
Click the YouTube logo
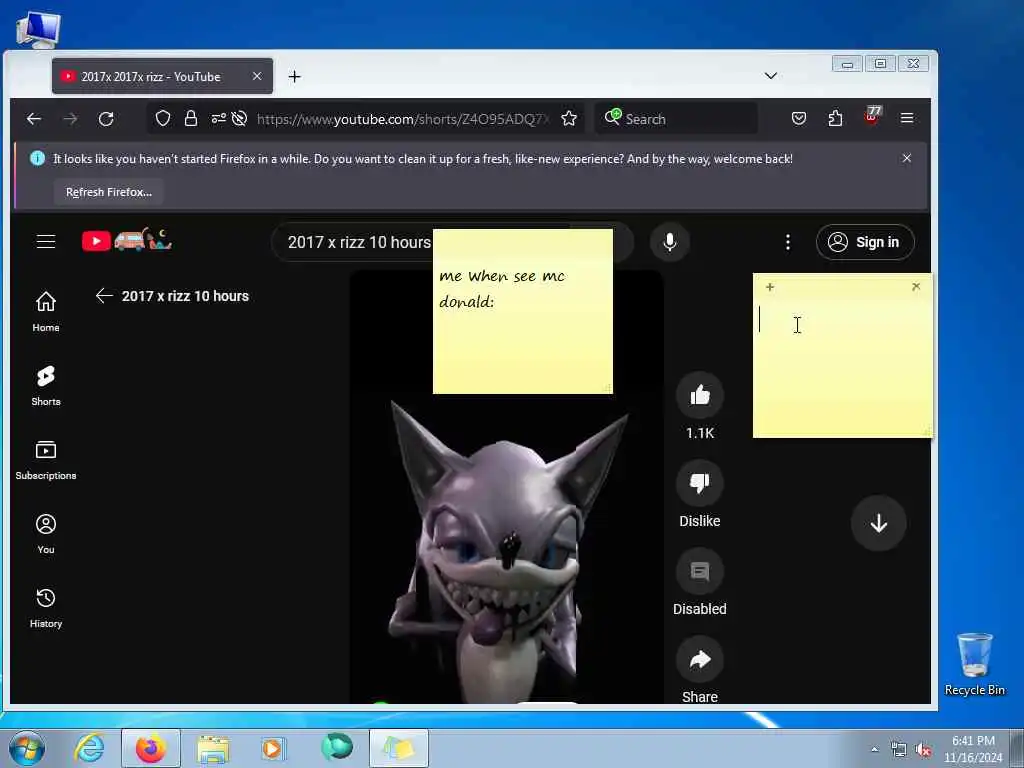pos(127,240)
